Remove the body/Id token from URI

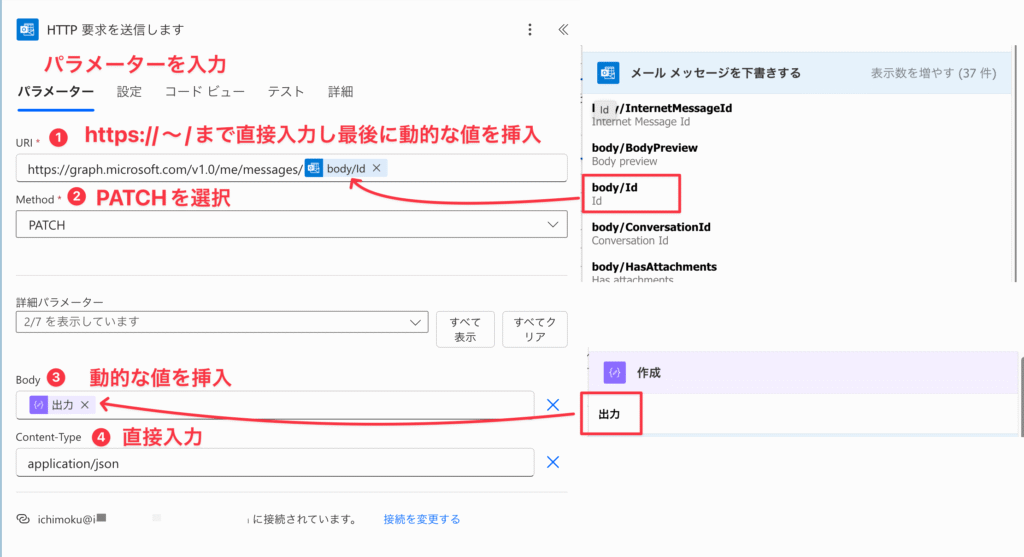[376, 168]
